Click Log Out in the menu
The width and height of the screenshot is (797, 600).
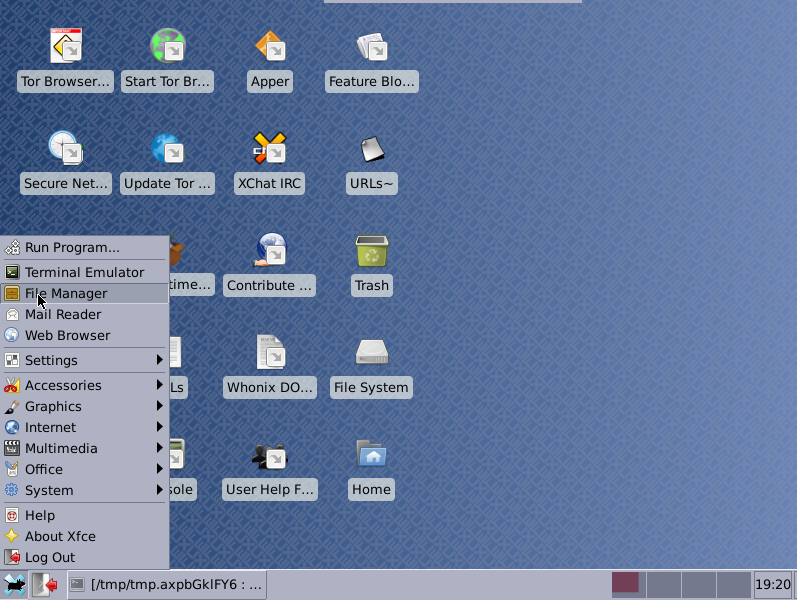(x=50, y=557)
